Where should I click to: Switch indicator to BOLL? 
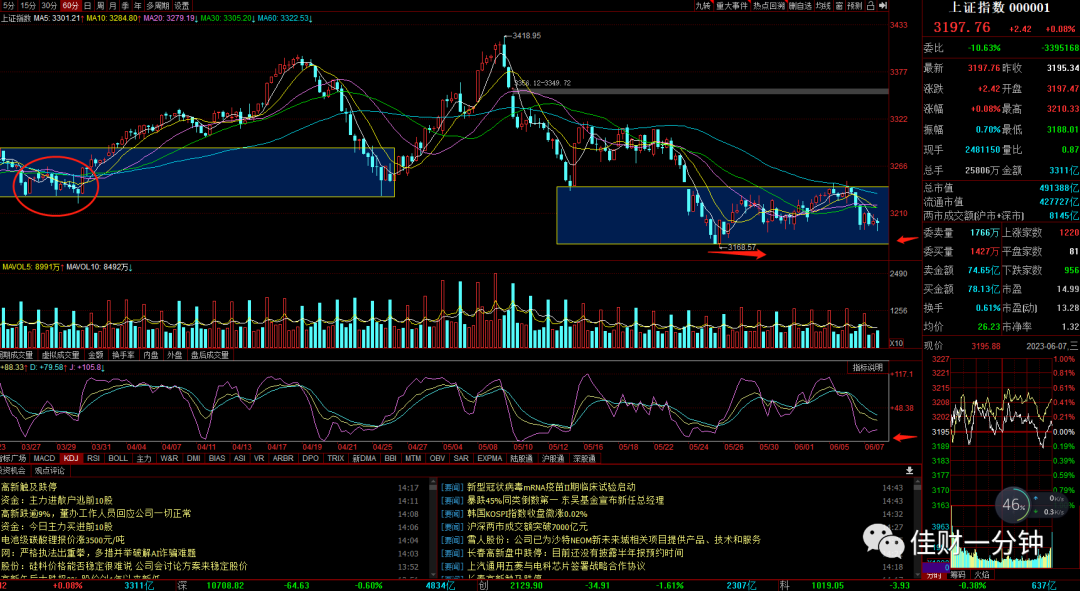click(x=118, y=458)
